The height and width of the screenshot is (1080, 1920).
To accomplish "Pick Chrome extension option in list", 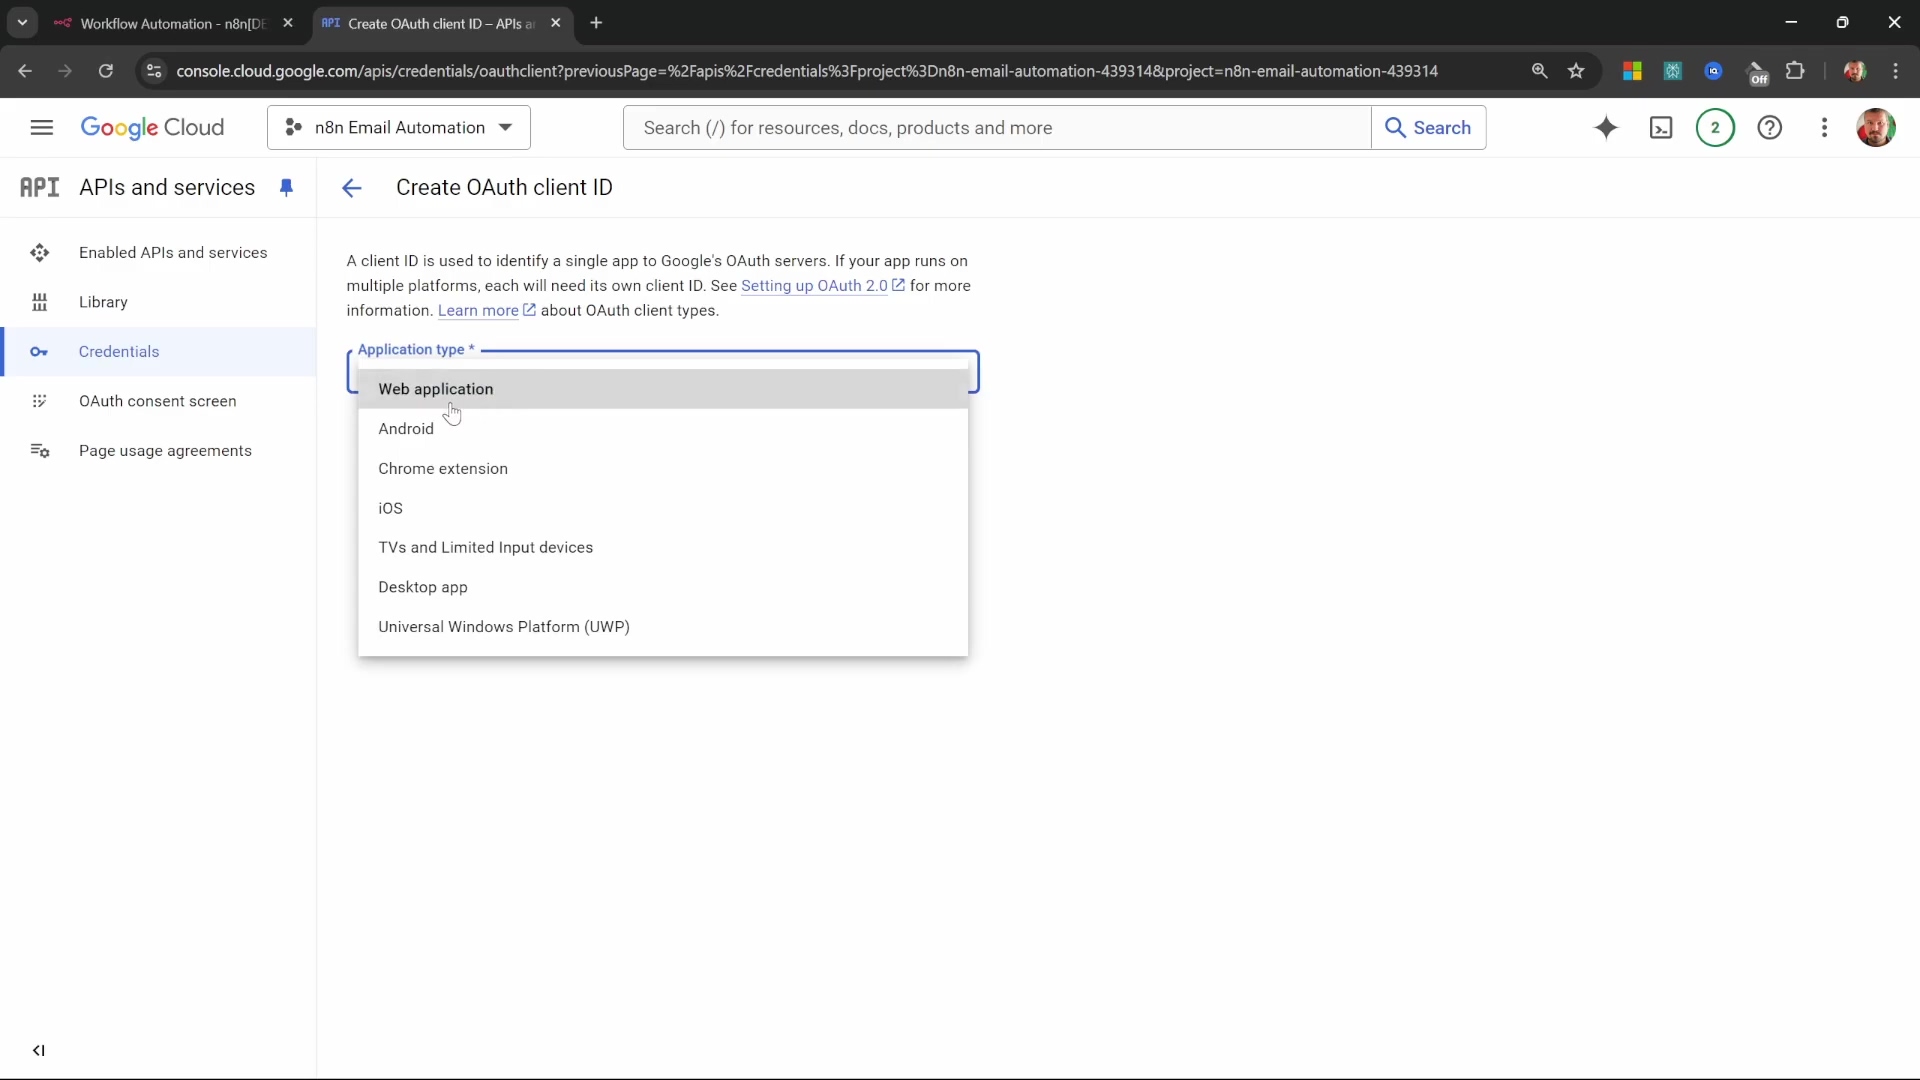I will pyautogui.click(x=443, y=468).
